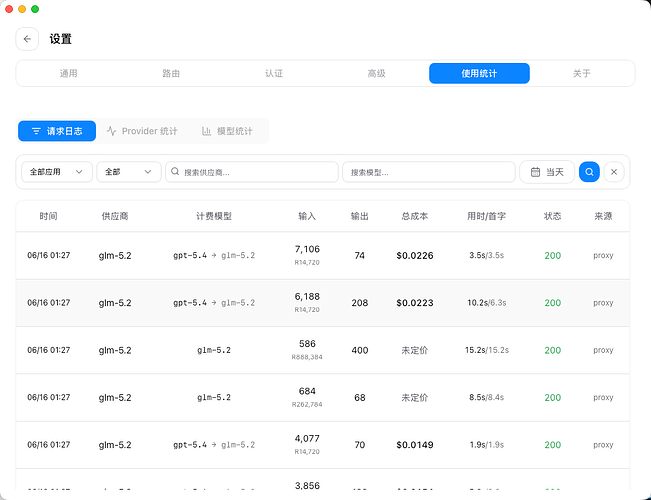Go to the 关于 tab
This screenshot has height=500, width=651.
pyautogui.click(x=581, y=74)
